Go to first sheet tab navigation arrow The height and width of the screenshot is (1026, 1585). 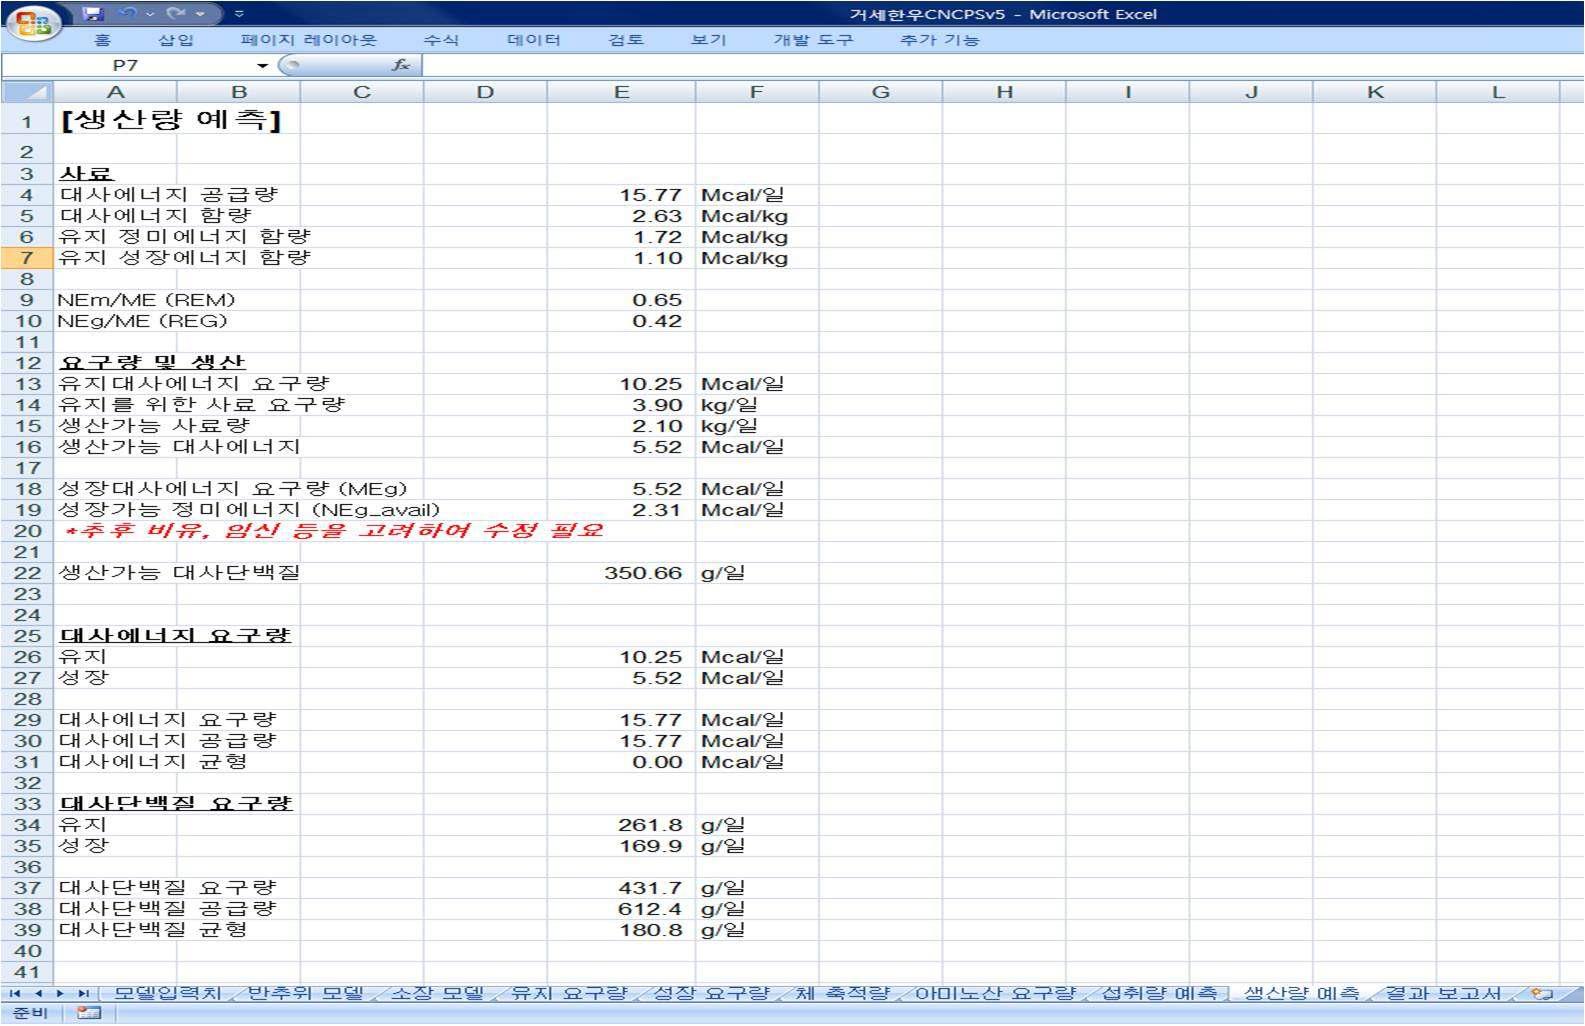[x=15, y=993]
